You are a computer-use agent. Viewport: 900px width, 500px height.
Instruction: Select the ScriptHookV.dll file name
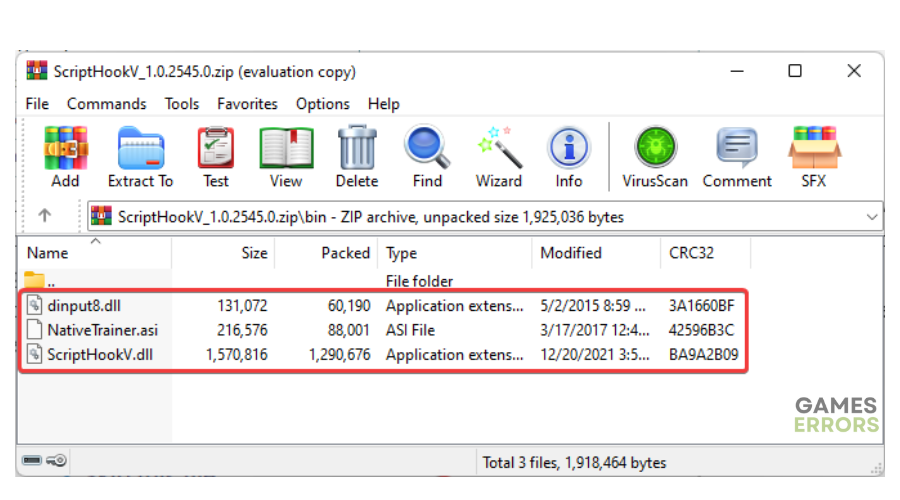click(100, 354)
